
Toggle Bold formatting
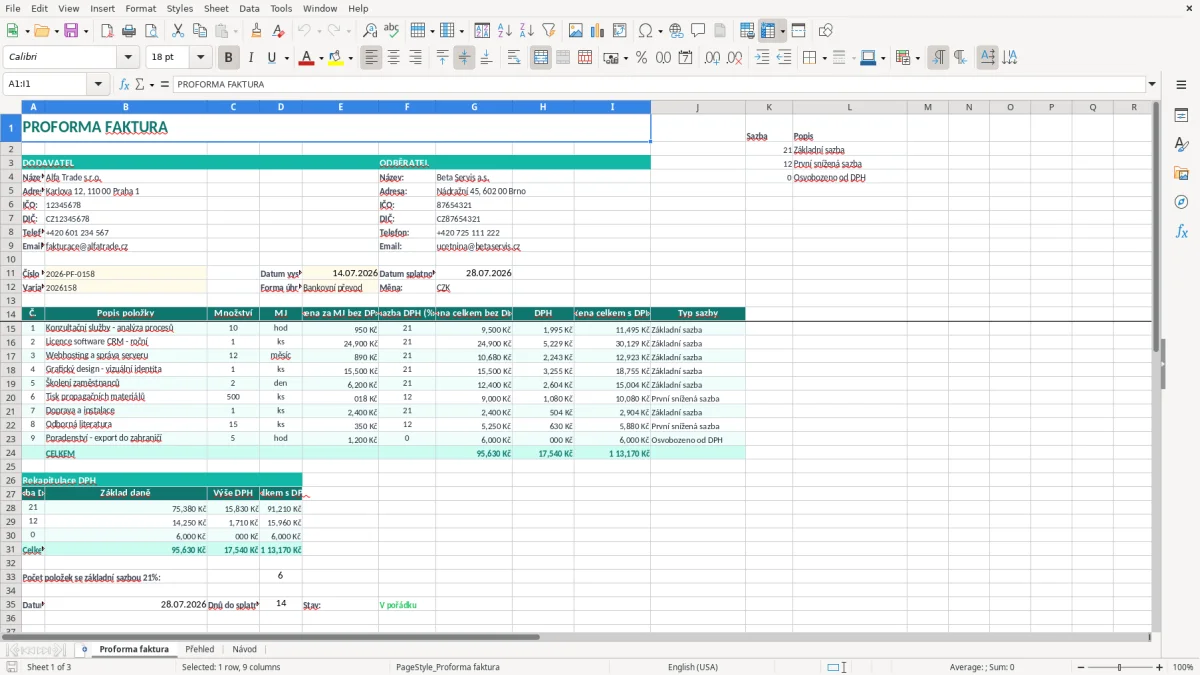(228, 58)
